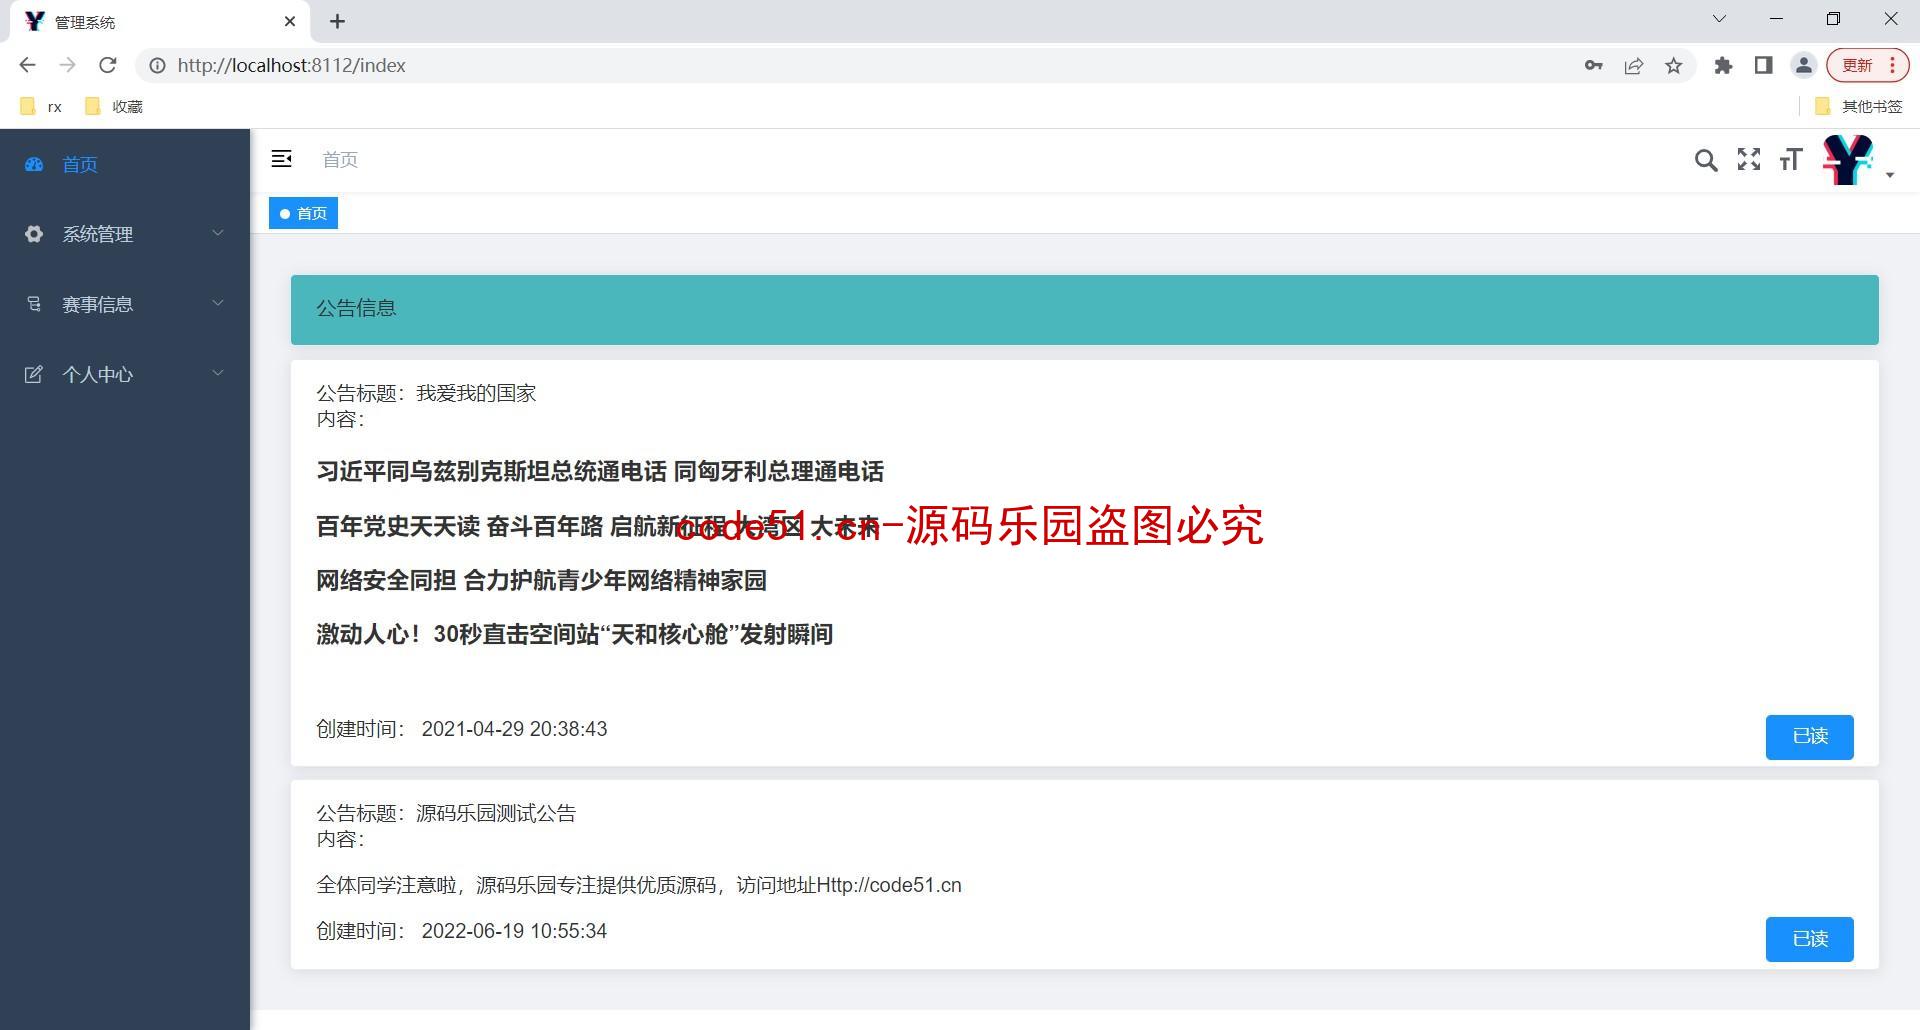Viewport: 1920px width, 1030px height.
Task: Open the avatar dropdown caret
Action: (1889, 175)
